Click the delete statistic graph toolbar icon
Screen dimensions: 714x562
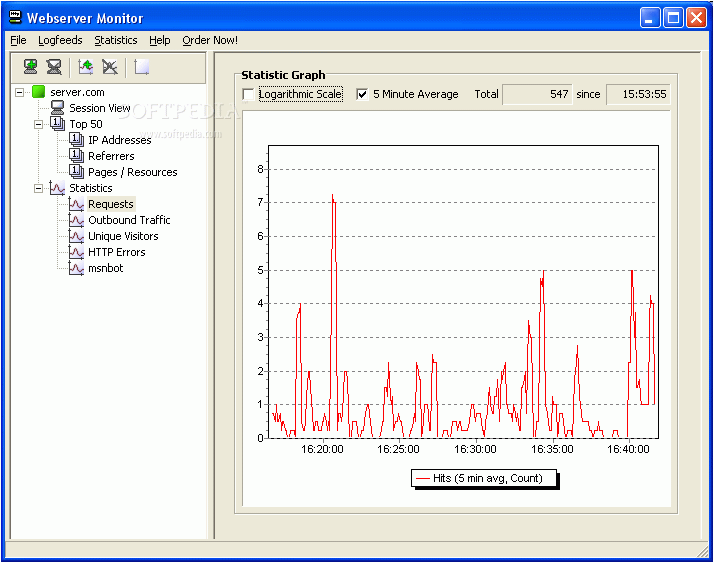pos(110,67)
